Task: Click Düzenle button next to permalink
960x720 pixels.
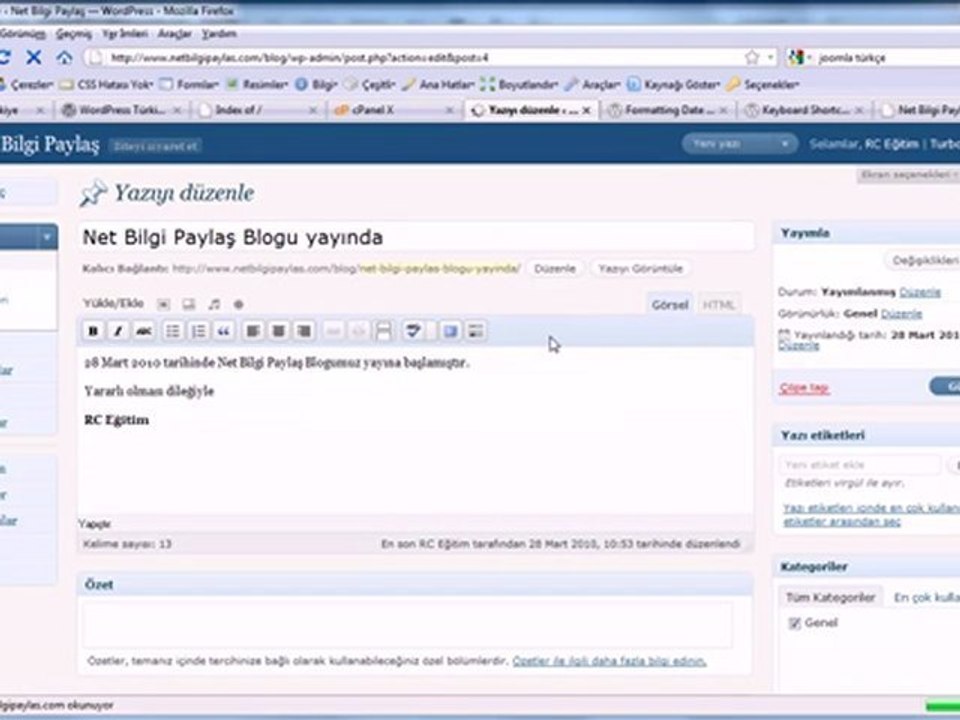Action: click(x=555, y=269)
